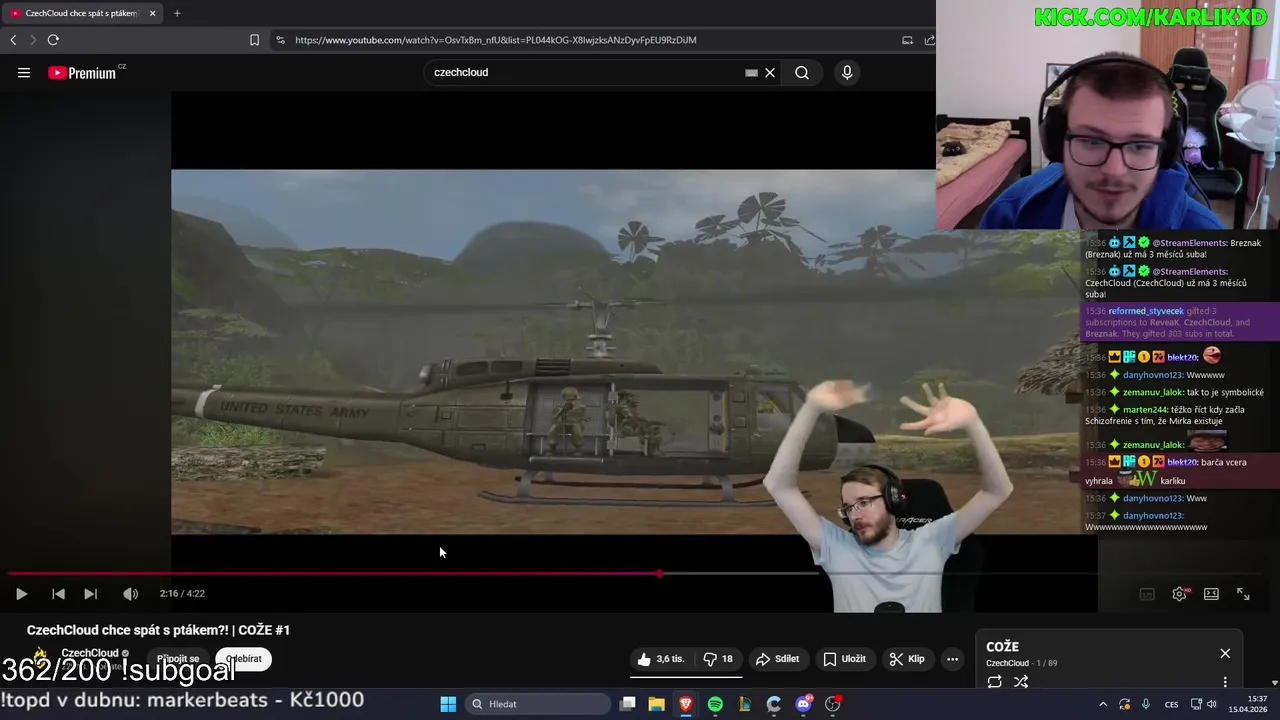Play the video with the play button
1280x720 pixels.
(21, 594)
